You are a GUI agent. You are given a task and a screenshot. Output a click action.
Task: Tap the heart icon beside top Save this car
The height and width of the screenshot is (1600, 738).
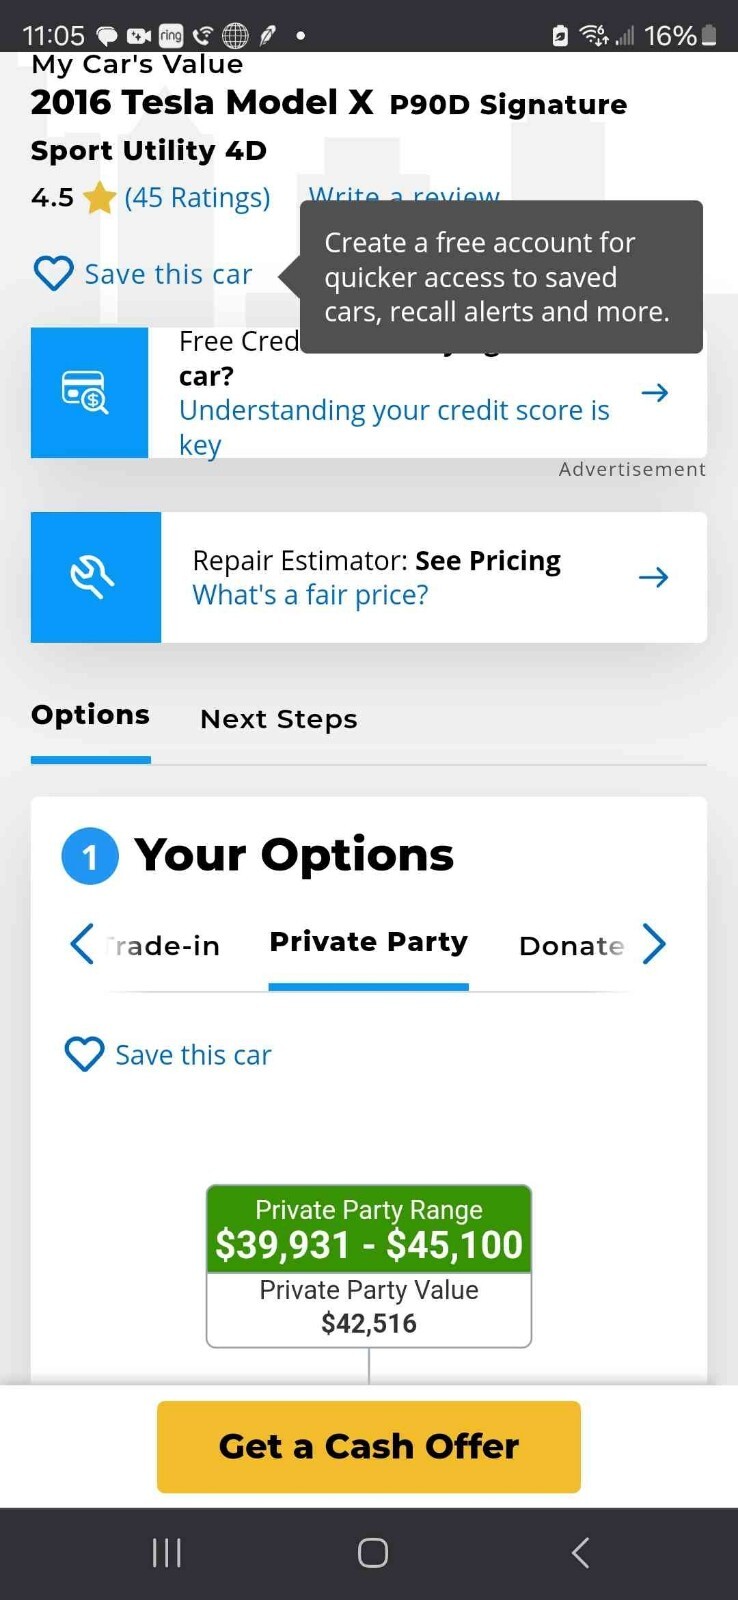coord(53,273)
